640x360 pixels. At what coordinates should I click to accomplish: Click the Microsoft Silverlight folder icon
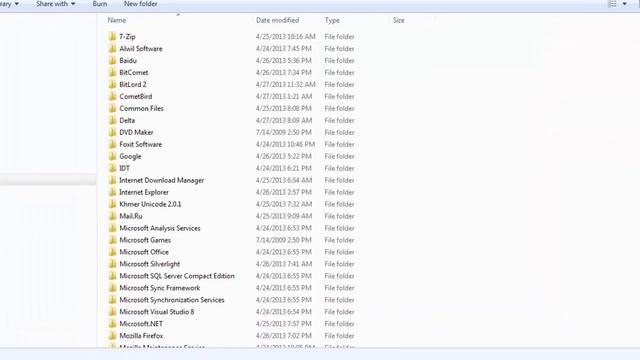point(112,264)
